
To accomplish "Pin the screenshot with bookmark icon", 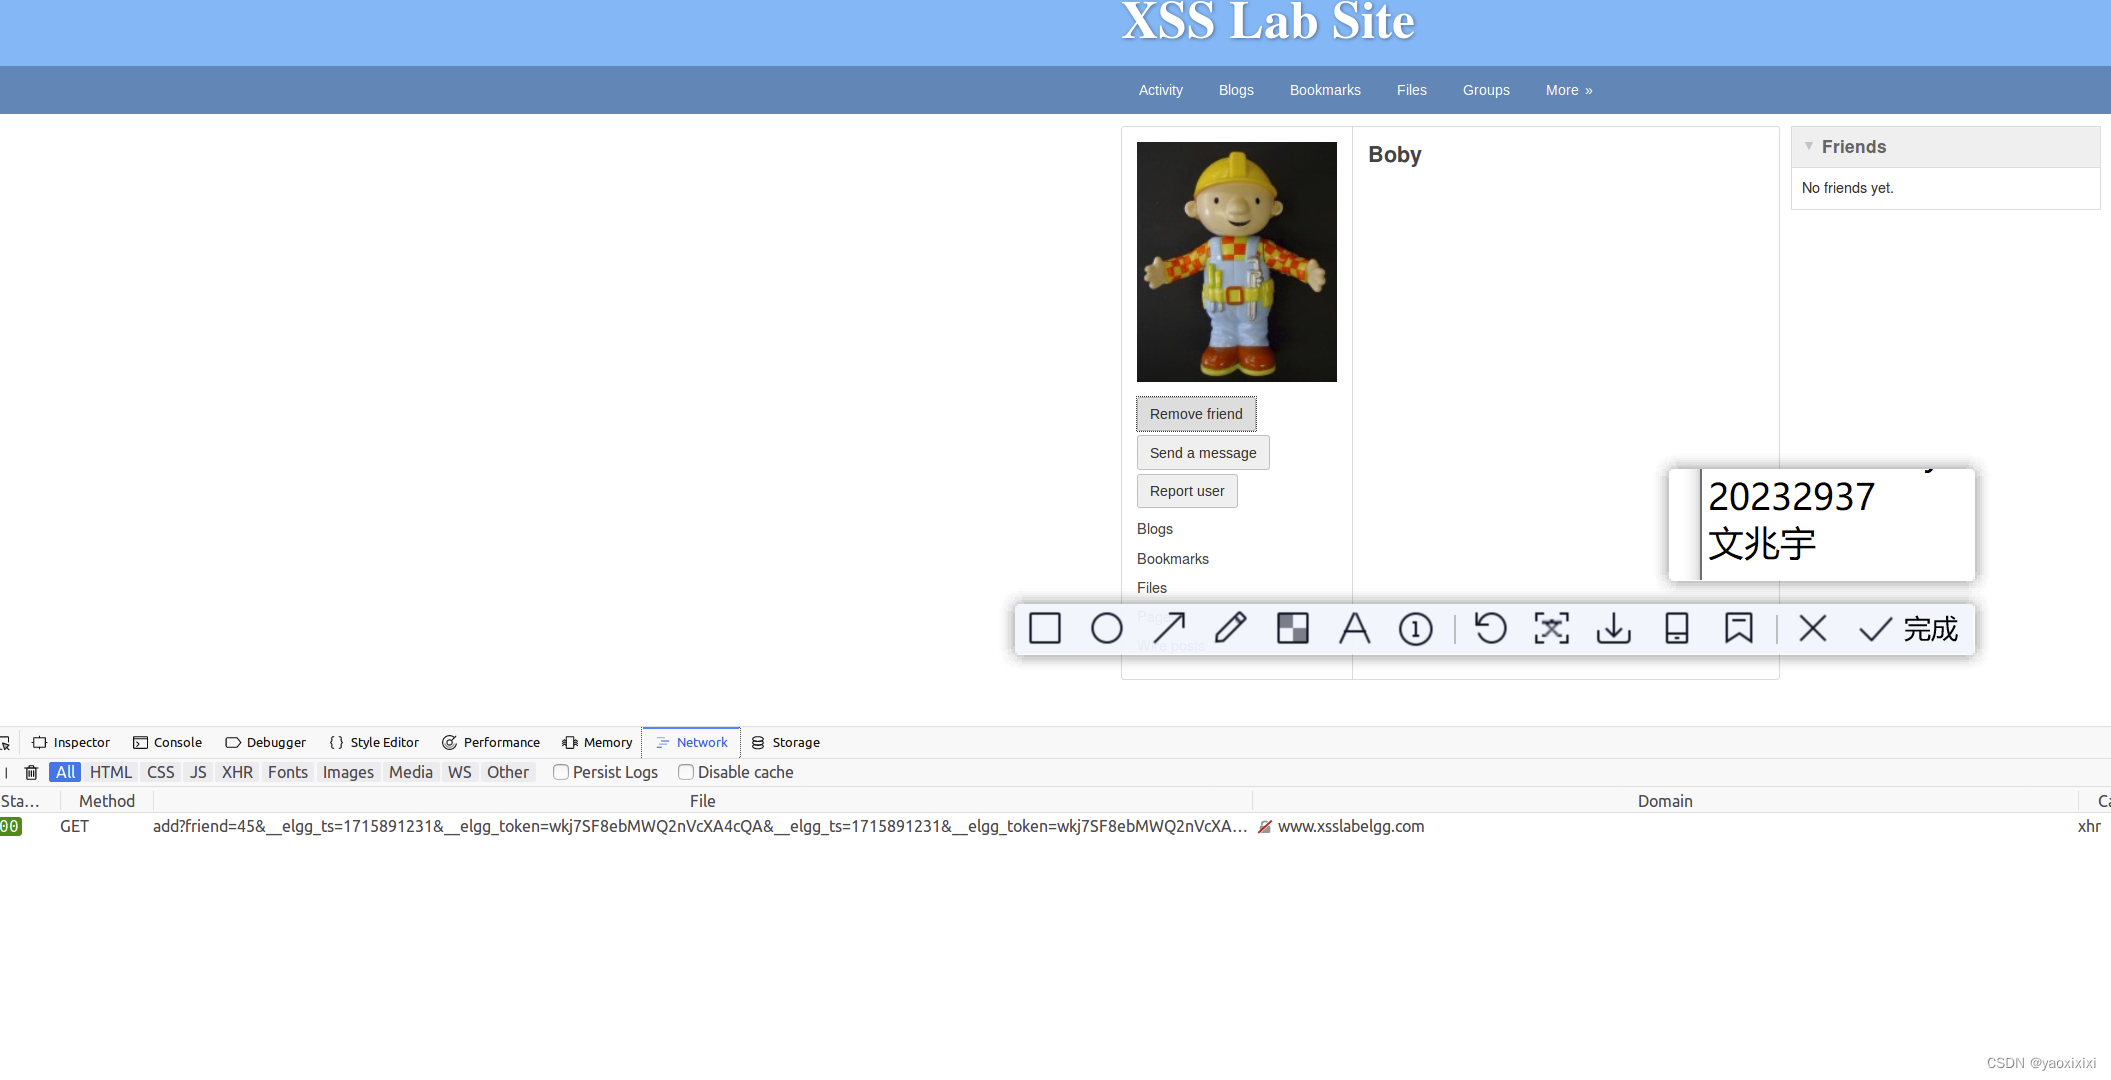I will [x=1739, y=629].
